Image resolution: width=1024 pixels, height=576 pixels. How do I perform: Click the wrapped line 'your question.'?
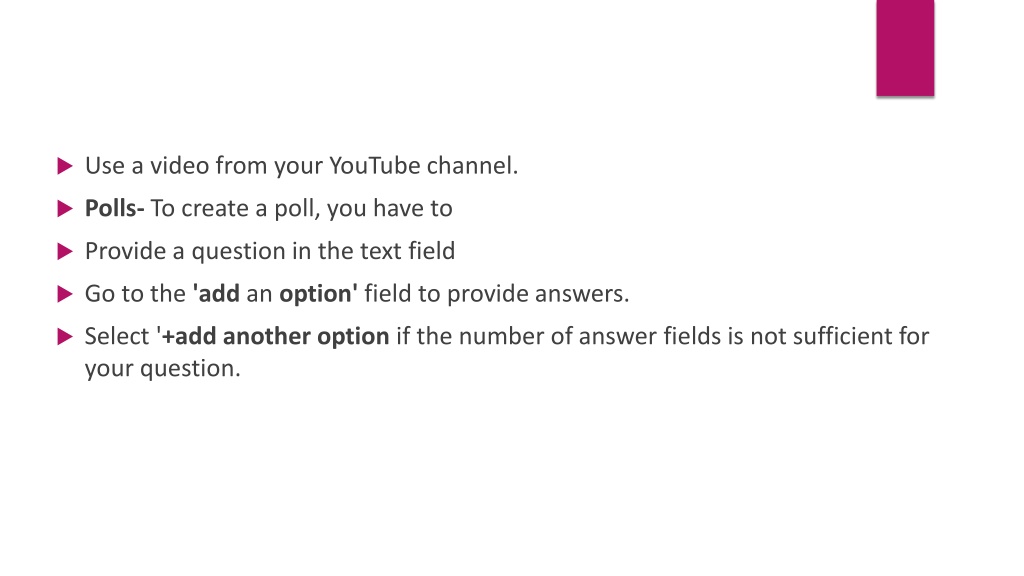click(163, 369)
